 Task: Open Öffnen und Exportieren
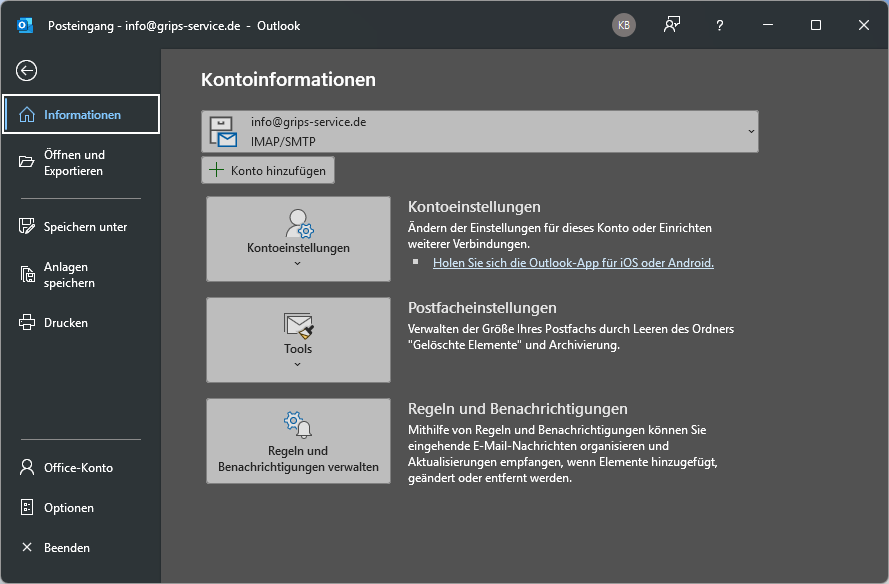tap(81, 163)
